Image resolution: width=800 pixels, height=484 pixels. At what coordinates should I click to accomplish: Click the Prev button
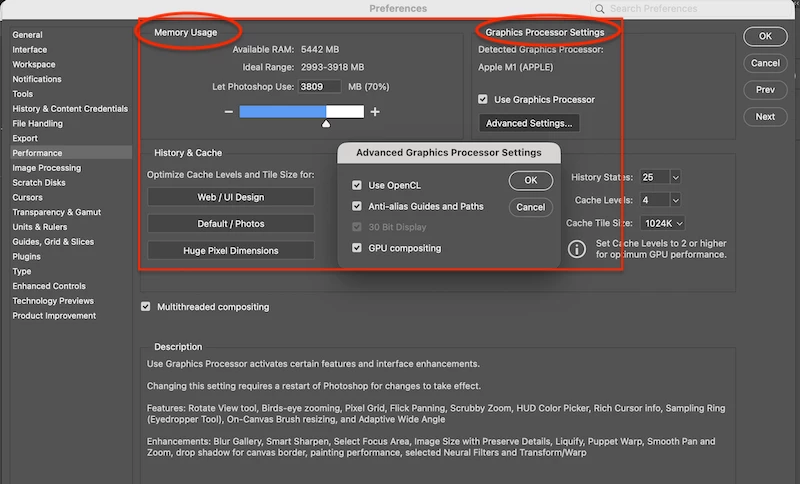coord(765,90)
